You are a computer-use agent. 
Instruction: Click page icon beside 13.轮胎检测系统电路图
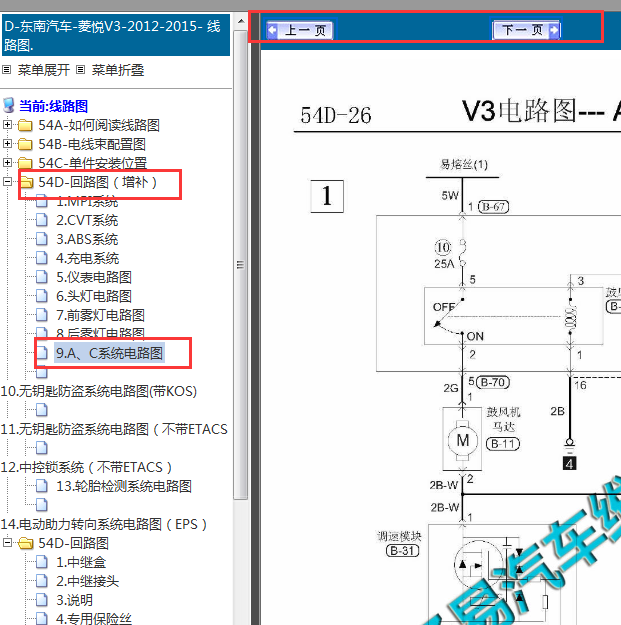coord(42,486)
